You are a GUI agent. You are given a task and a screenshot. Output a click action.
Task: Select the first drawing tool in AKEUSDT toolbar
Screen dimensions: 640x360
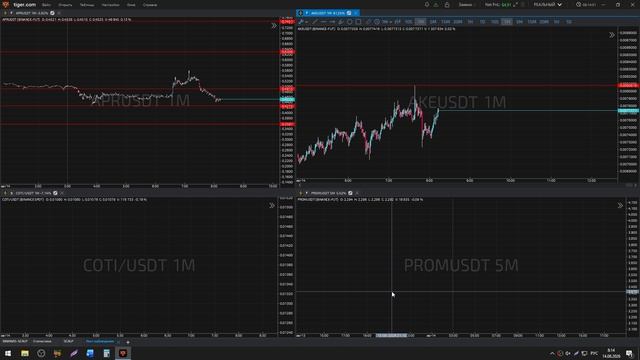[x=301, y=22]
